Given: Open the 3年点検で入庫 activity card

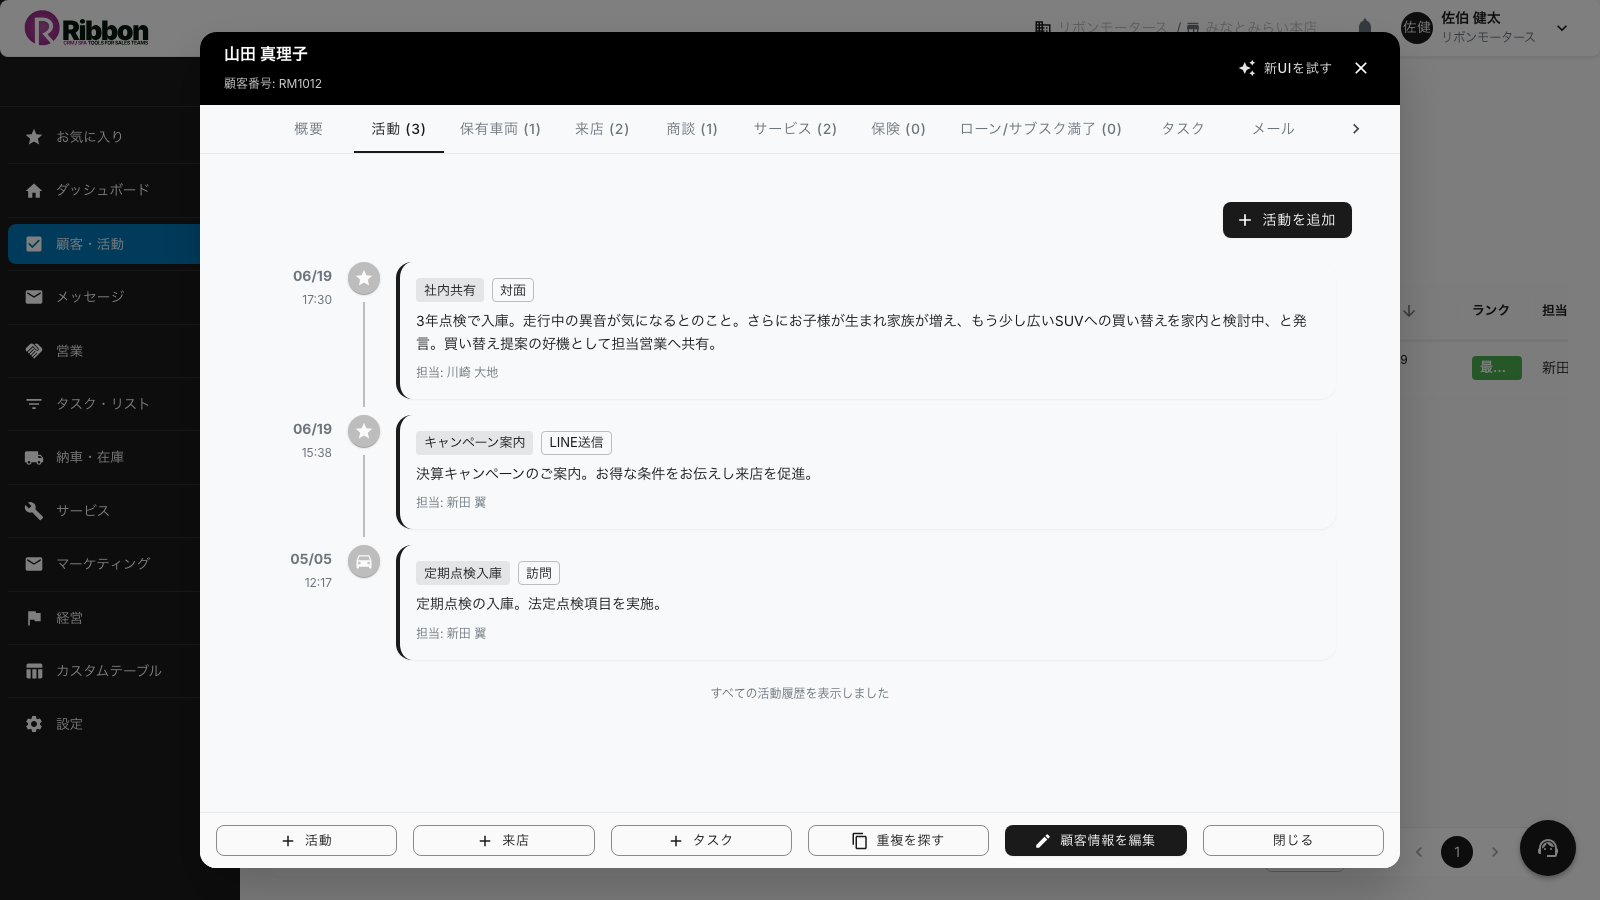Looking at the screenshot, I should [x=866, y=331].
